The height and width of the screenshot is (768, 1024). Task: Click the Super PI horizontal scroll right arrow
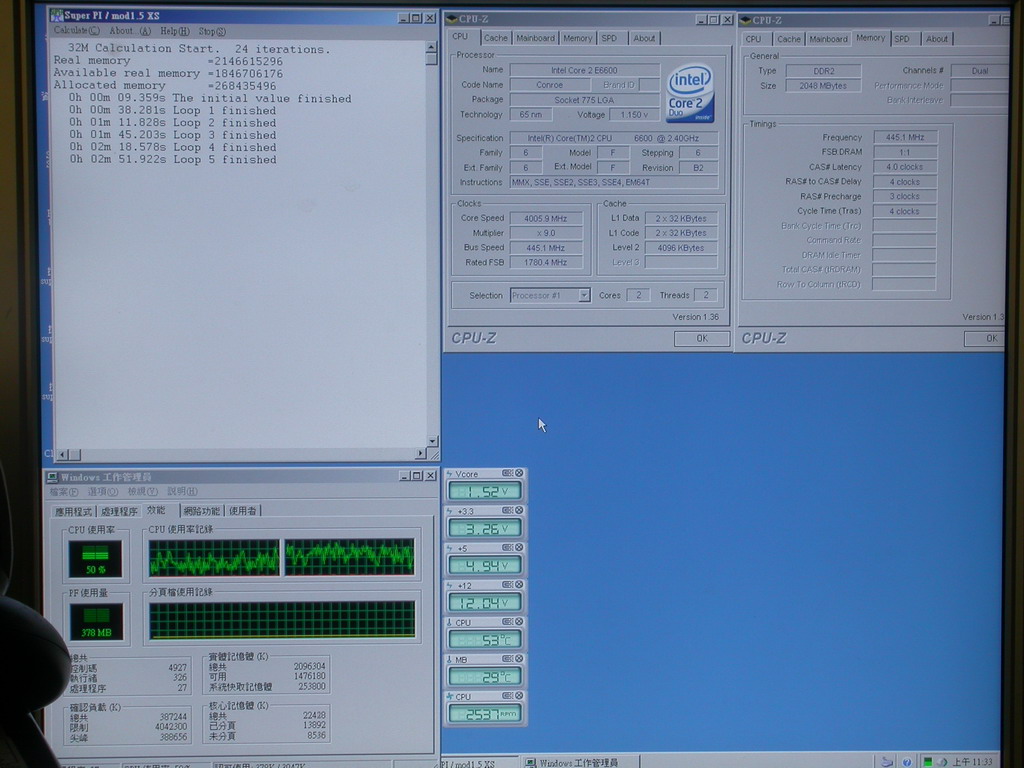(421, 453)
